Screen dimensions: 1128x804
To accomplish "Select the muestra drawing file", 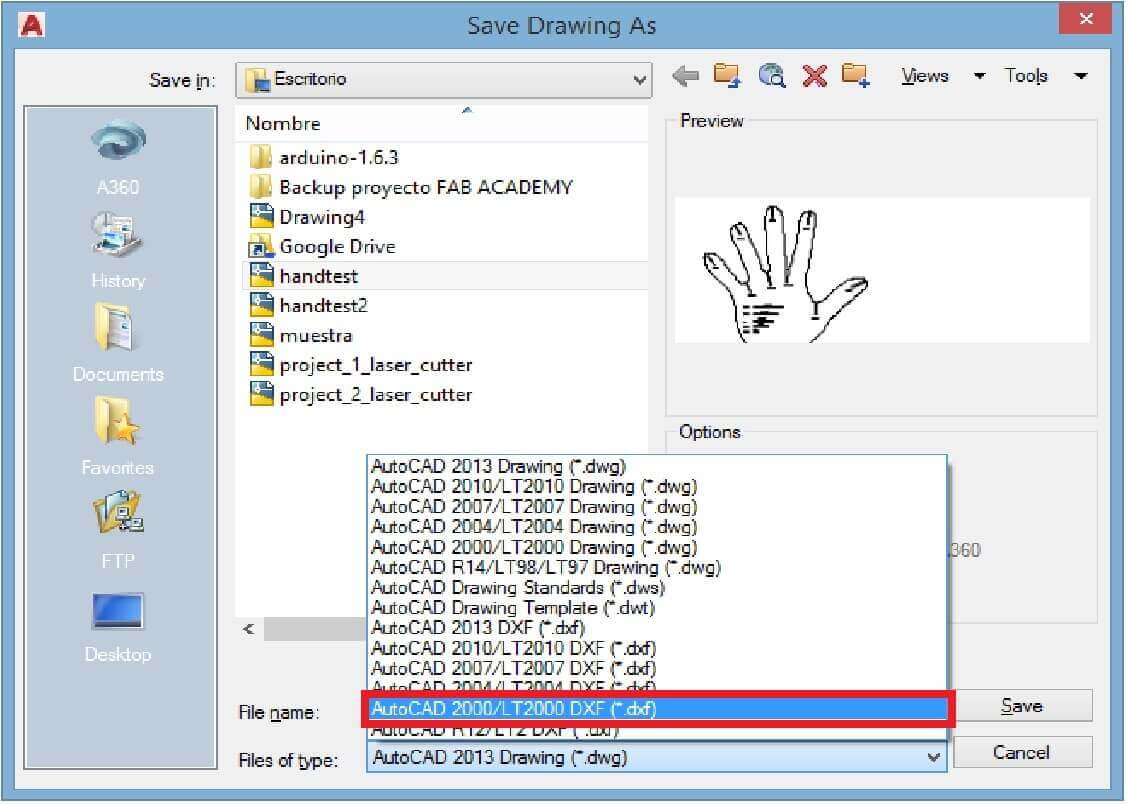I will [300, 335].
